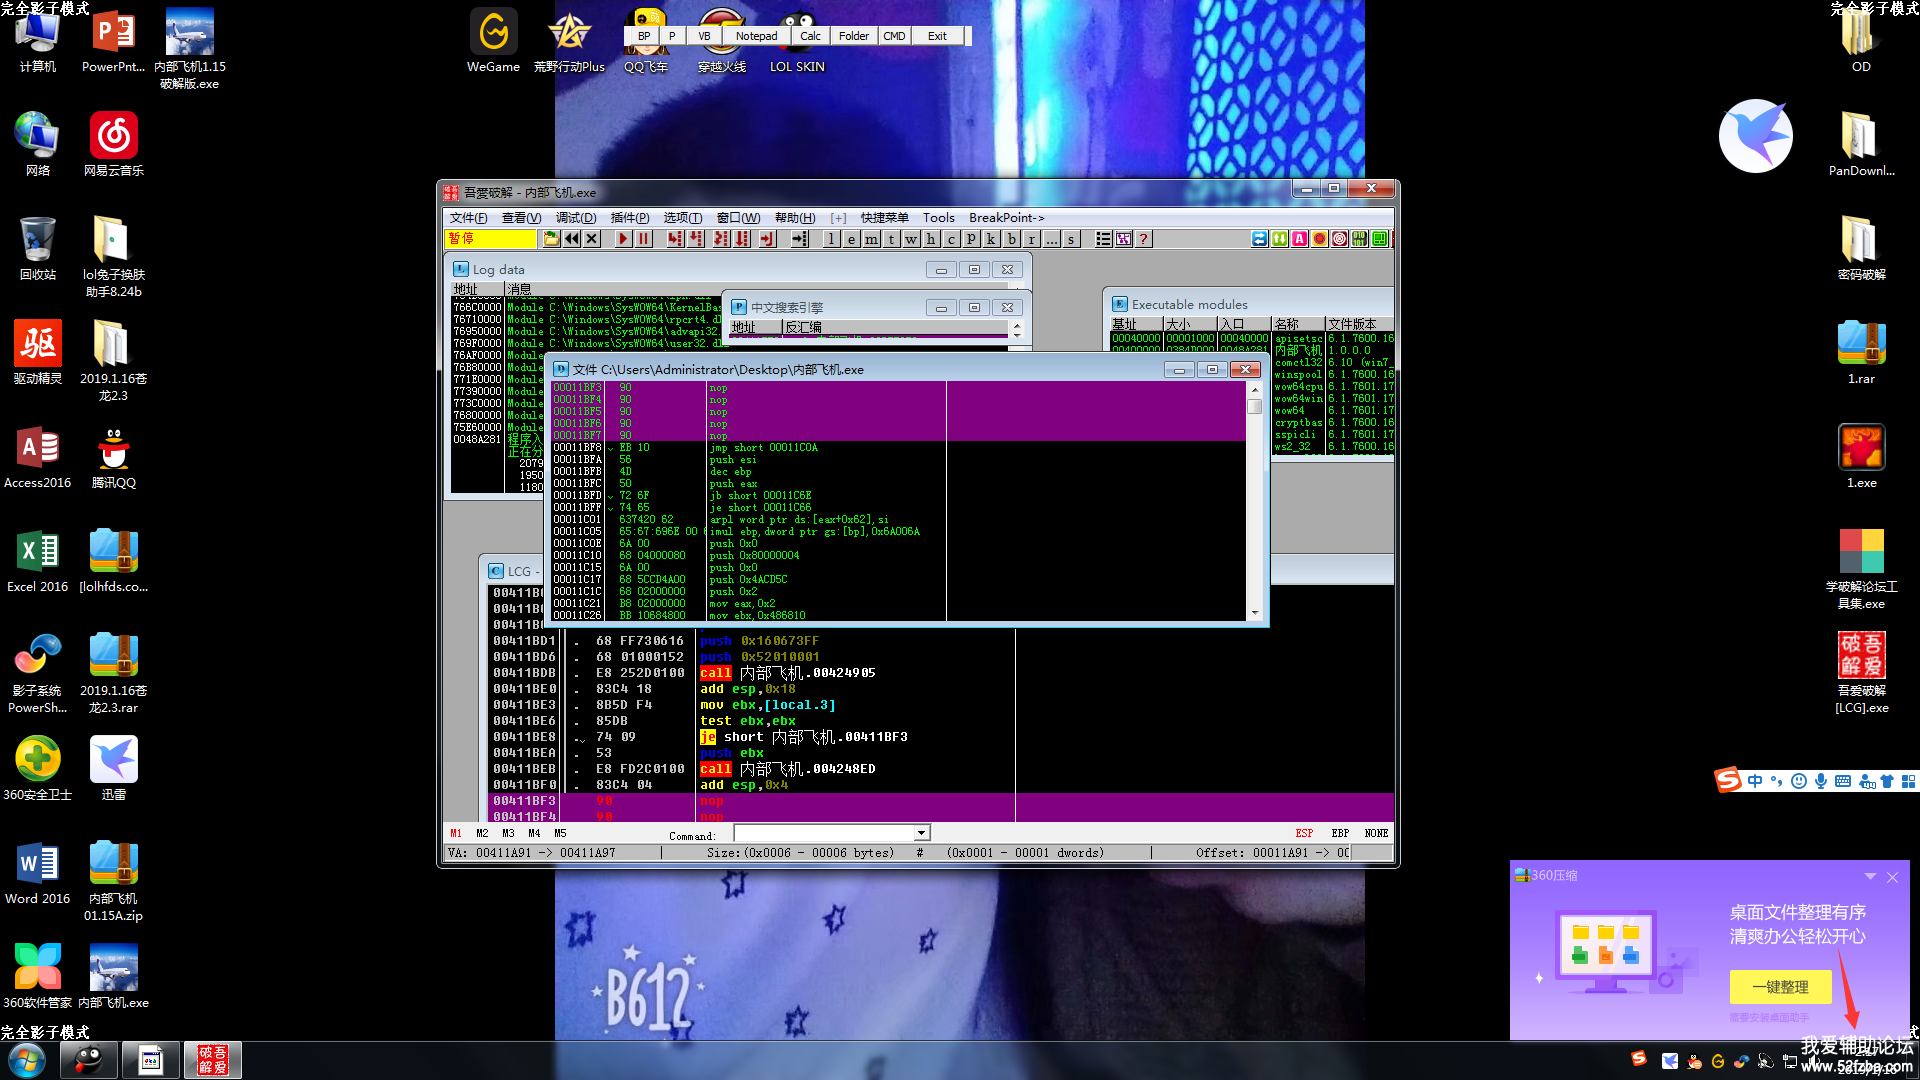Click file dump window scroll-up arrow

(1255, 390)
